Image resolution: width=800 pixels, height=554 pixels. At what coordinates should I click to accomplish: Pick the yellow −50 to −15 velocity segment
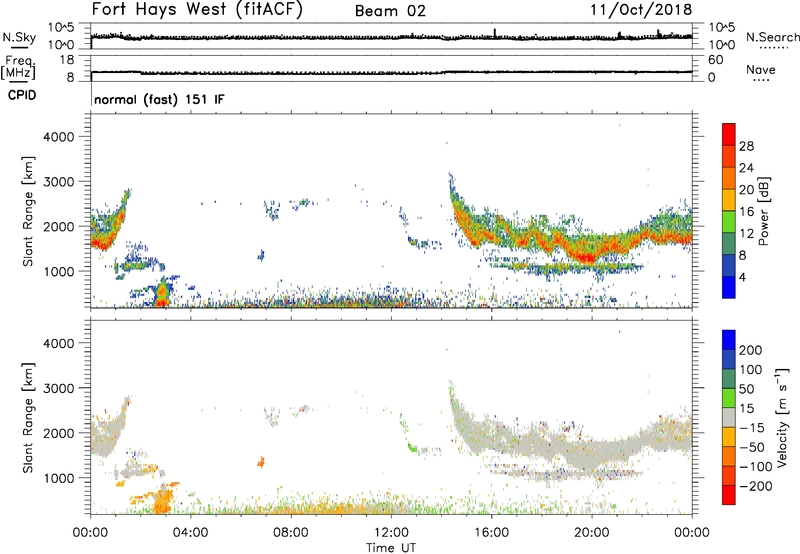pos(729,437)
